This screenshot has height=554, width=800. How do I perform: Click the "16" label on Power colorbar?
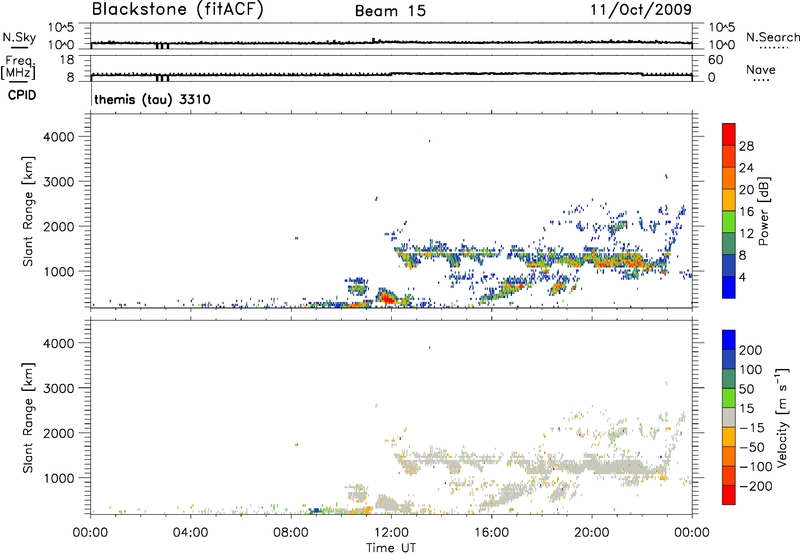point(746,211)
